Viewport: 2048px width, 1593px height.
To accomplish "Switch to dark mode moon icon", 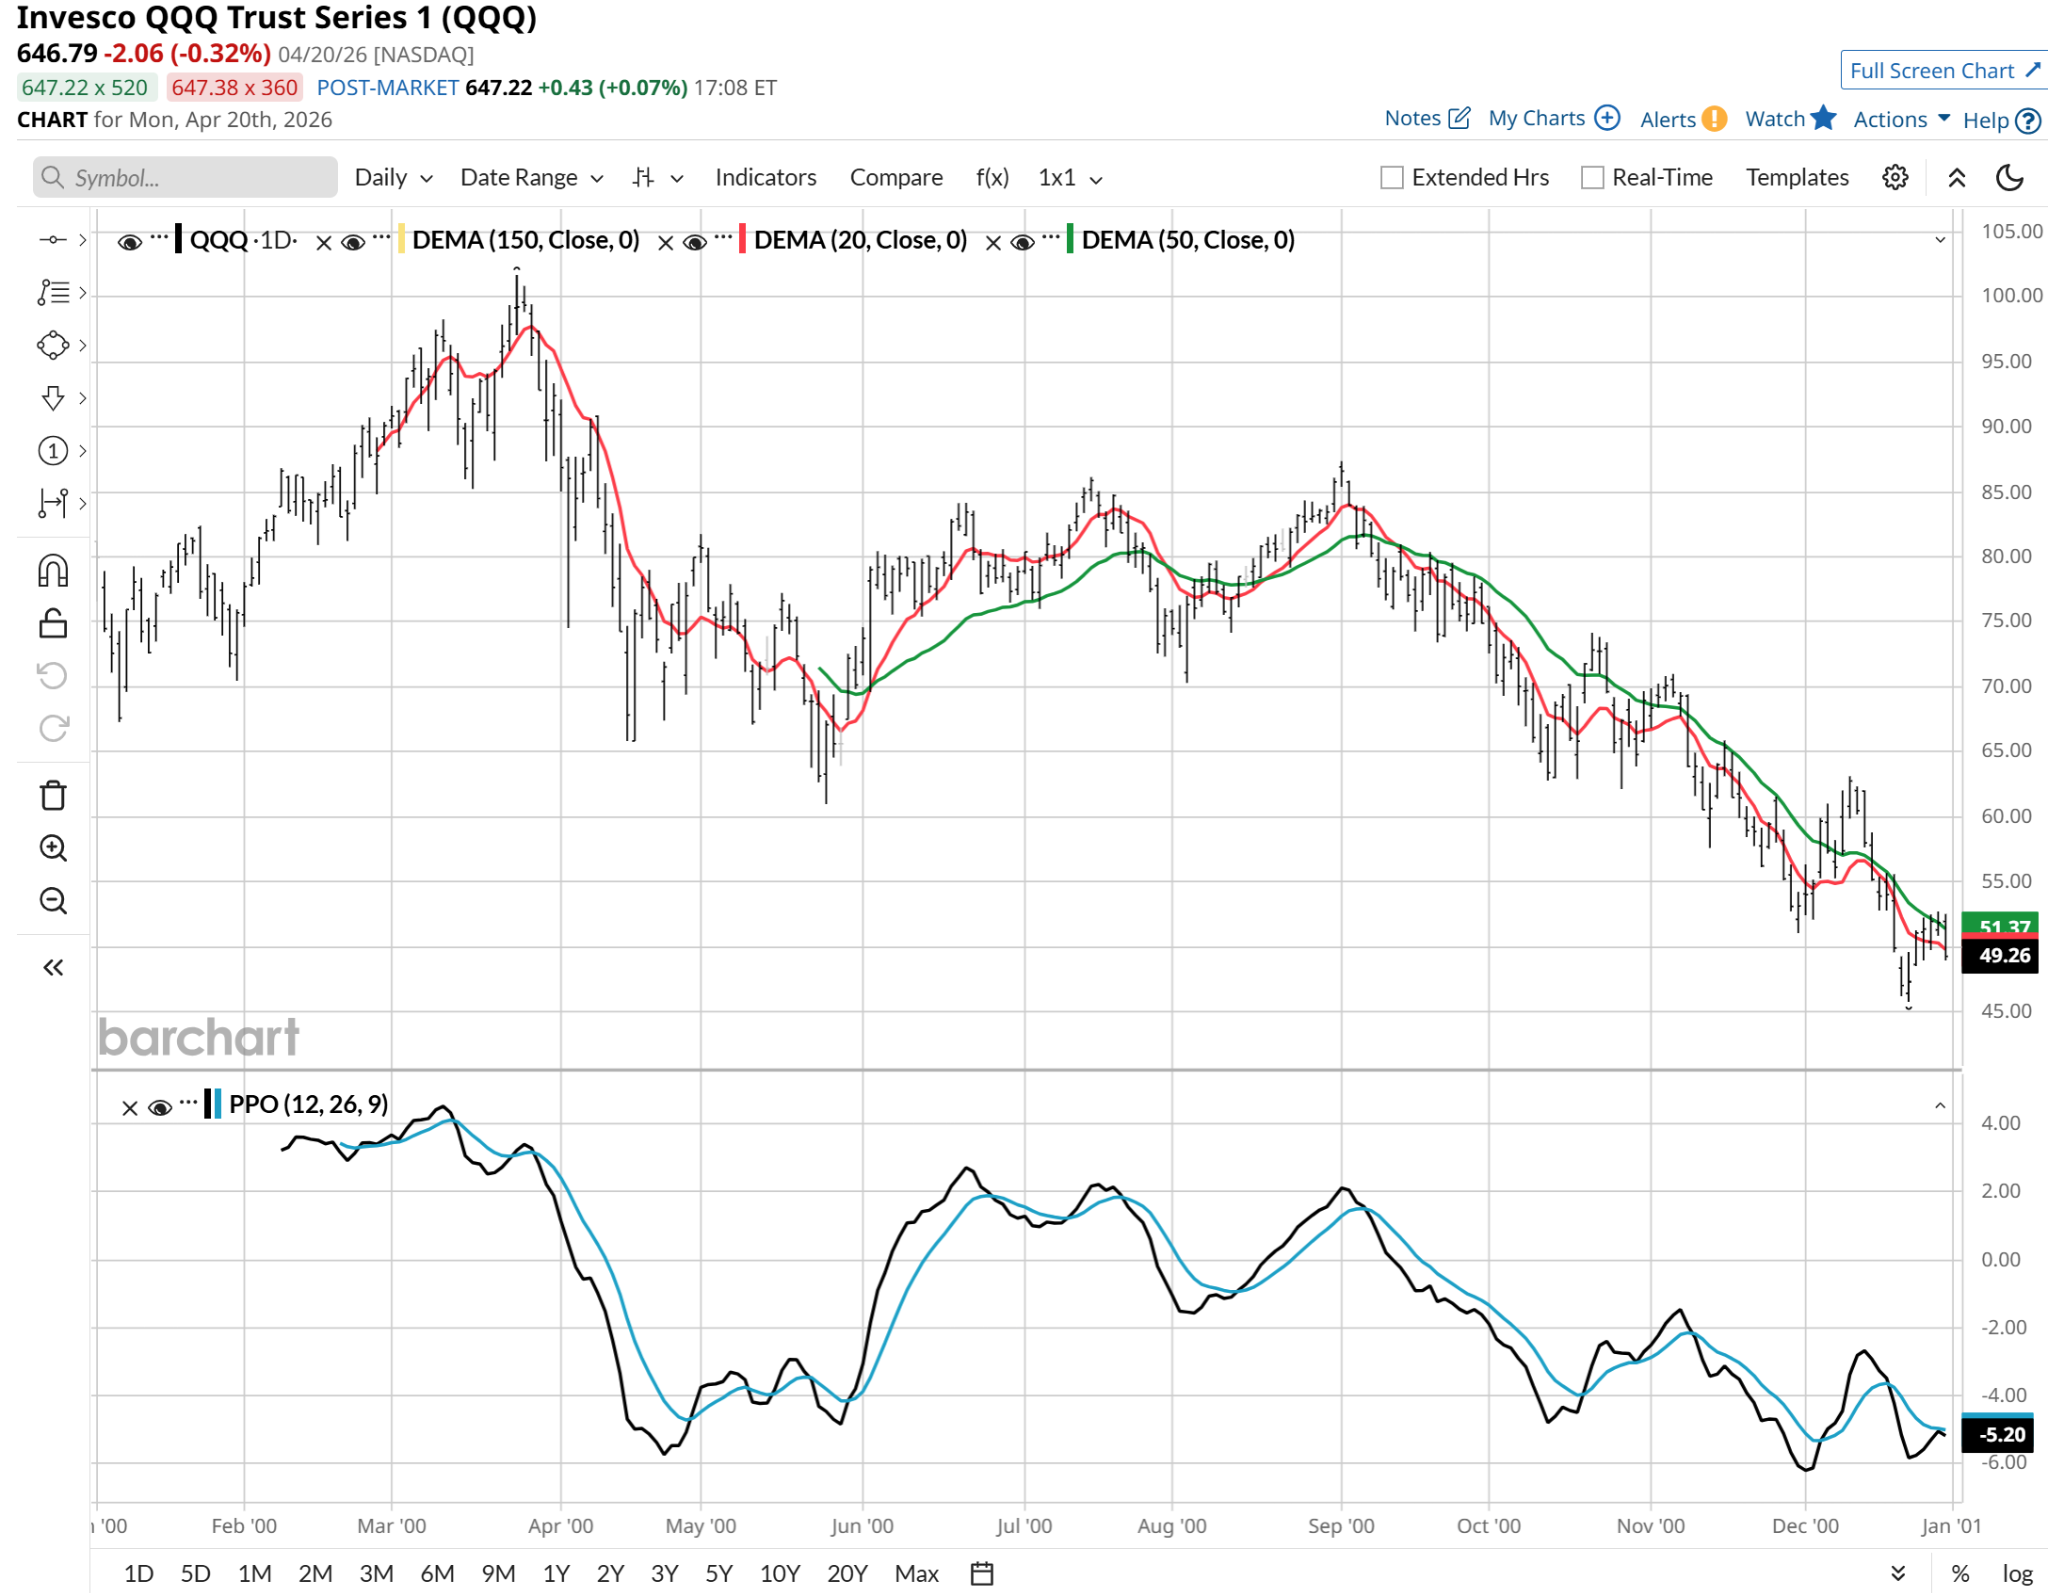I will (2009, 178).
